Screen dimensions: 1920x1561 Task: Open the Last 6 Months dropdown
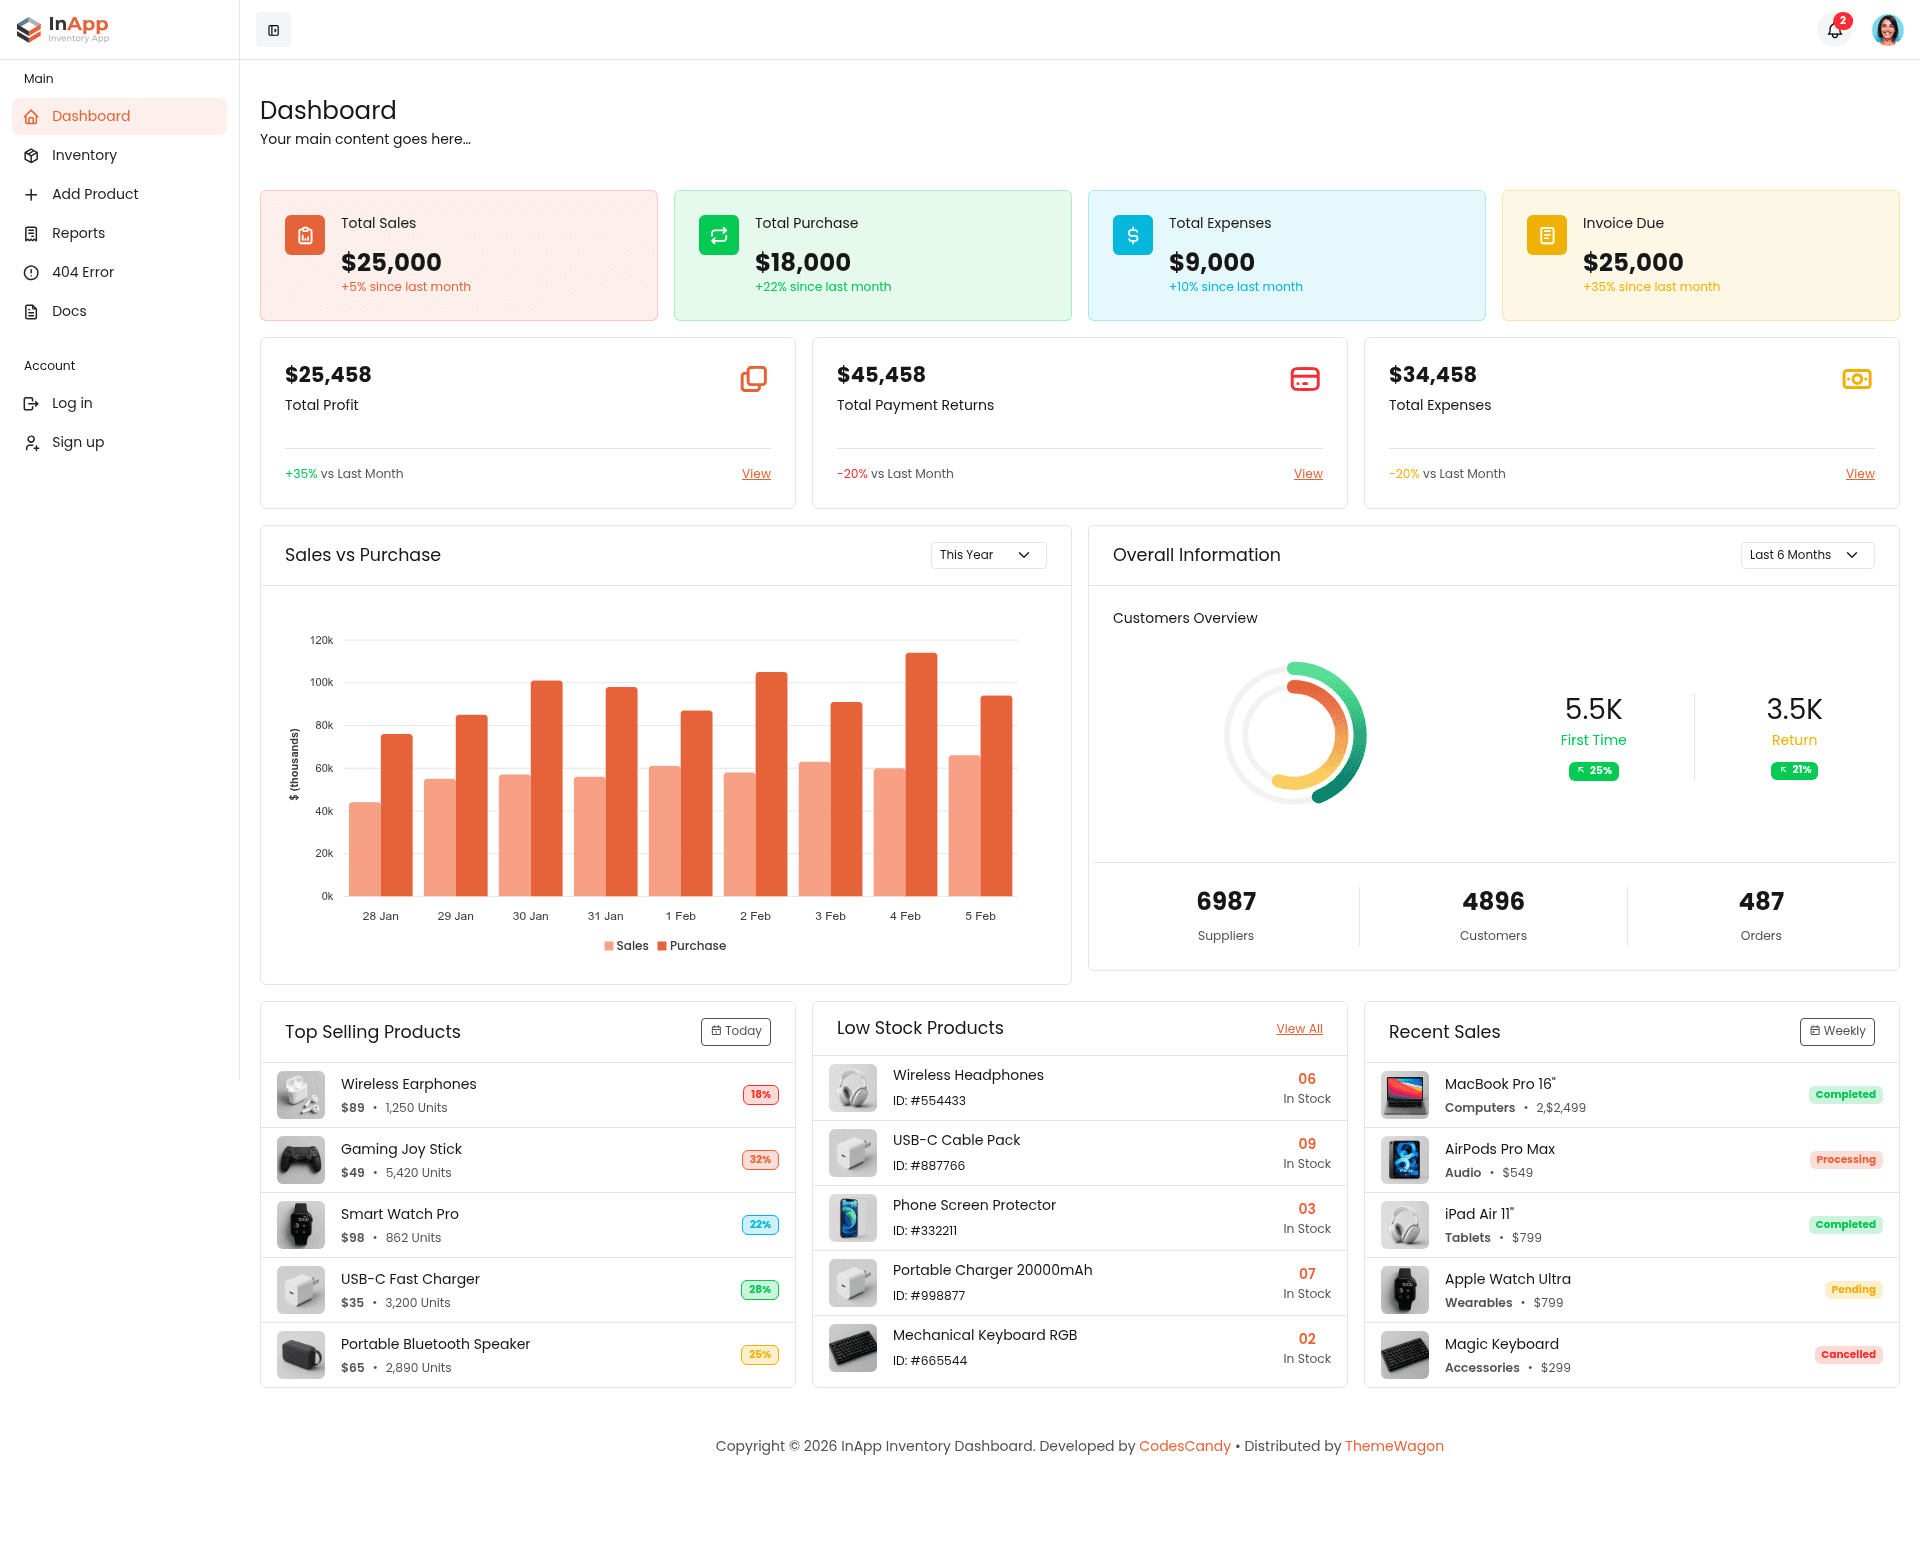click(1807, 555)
